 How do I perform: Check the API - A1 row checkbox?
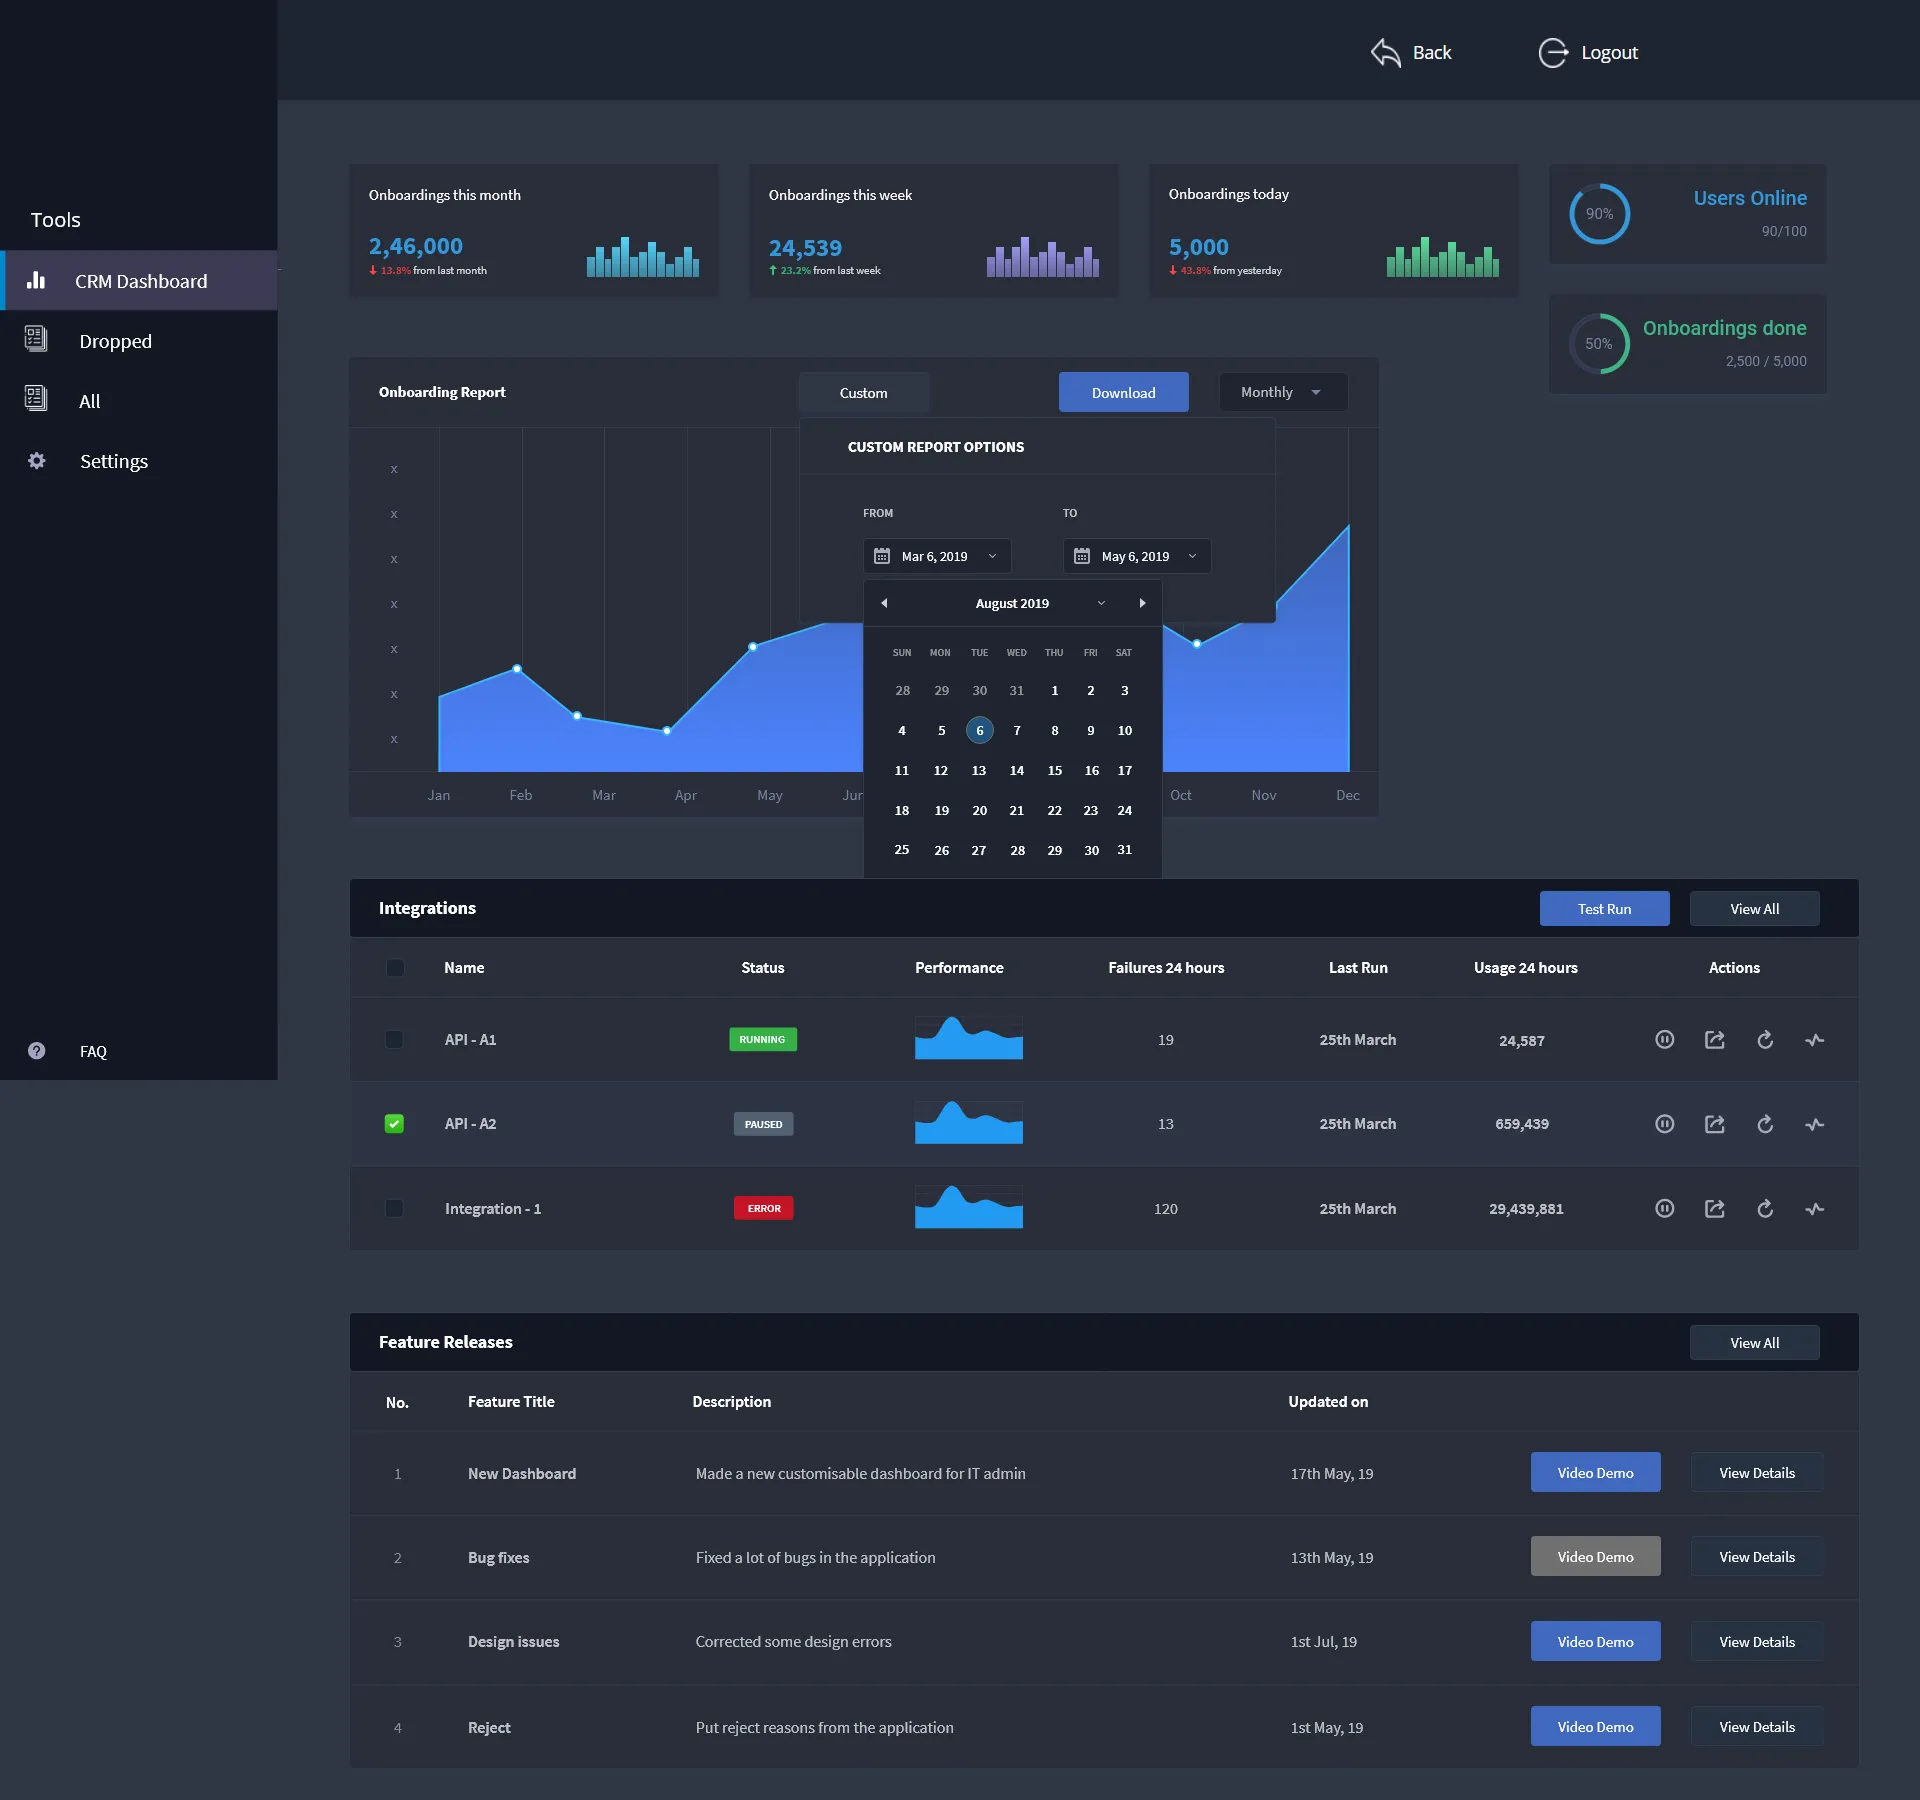click(x=394, y=1040)
